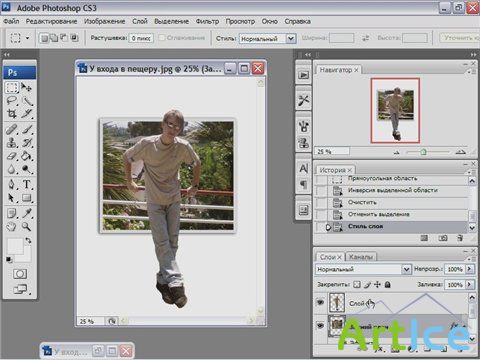Select the Zoom tool
Image resolution: width=480 pixels, height=360 pixels.
(x=27, y=227)
